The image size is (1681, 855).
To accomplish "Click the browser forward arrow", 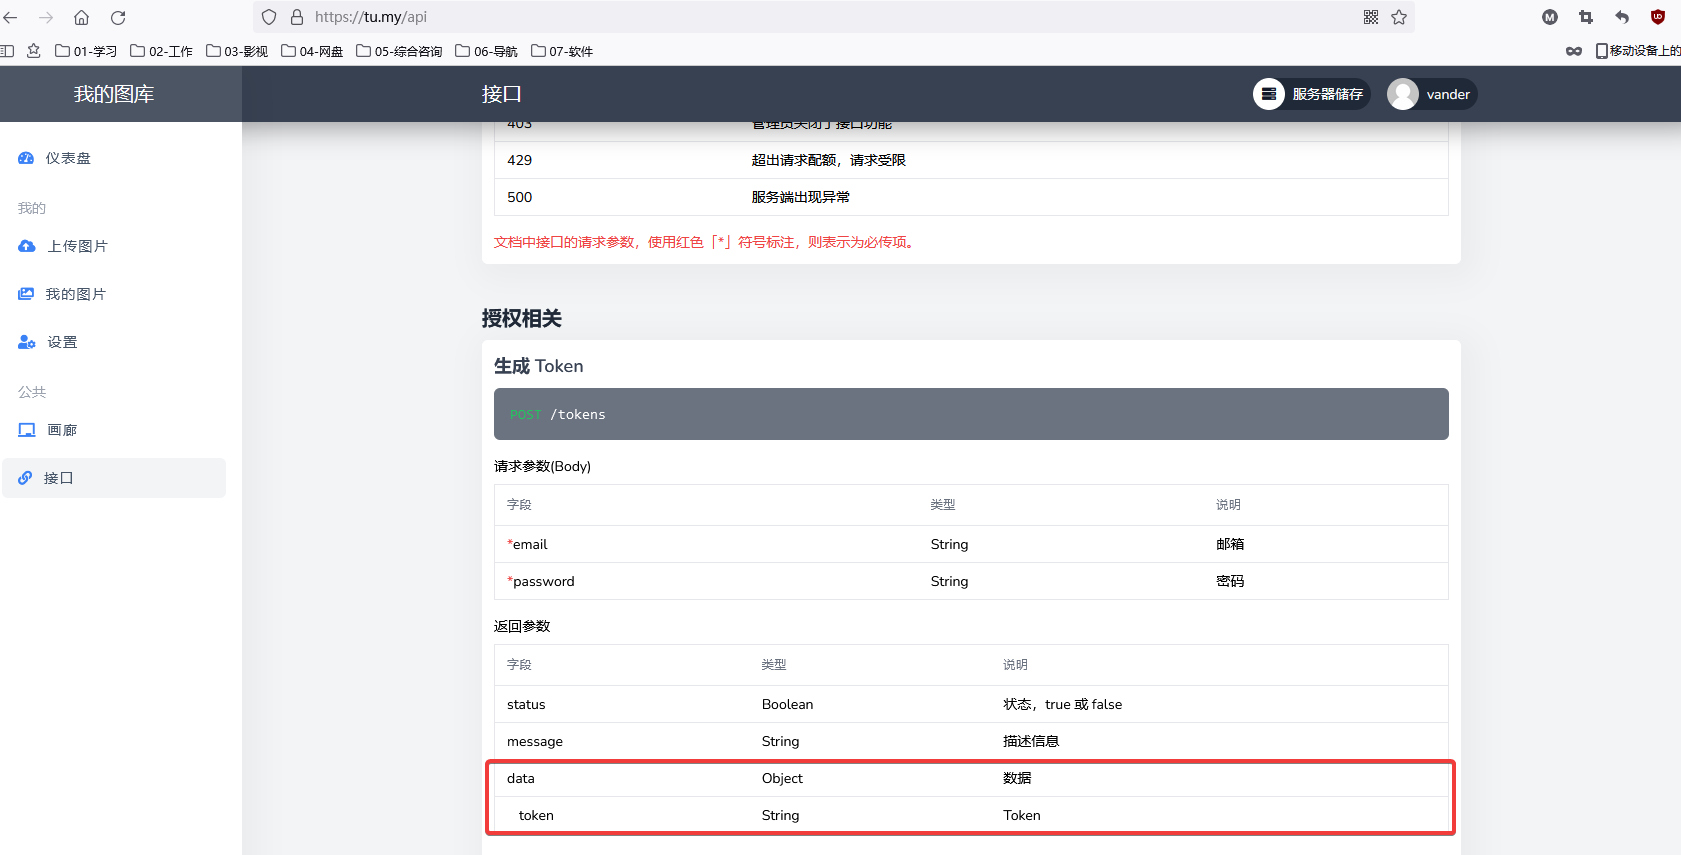I will [46, 17].
